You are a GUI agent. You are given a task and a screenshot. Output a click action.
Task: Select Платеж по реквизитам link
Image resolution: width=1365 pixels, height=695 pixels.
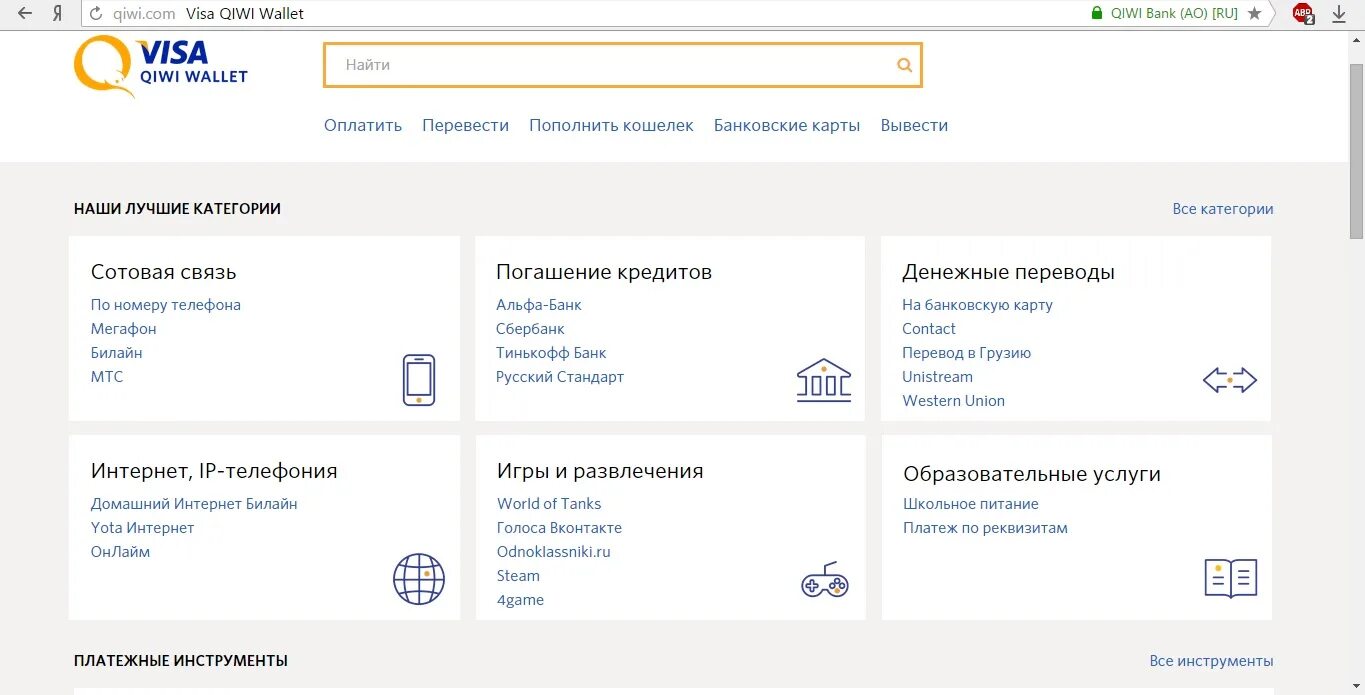tap(985, 528)
